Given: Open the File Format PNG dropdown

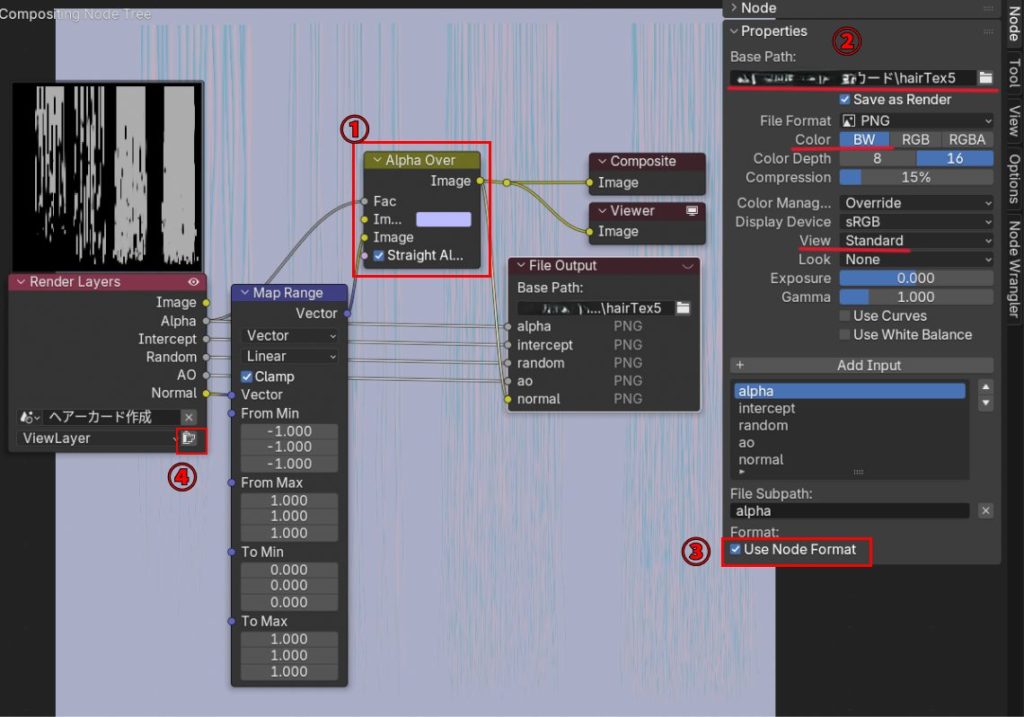Looking at the screenshot, I should click(x=915, y=121).
